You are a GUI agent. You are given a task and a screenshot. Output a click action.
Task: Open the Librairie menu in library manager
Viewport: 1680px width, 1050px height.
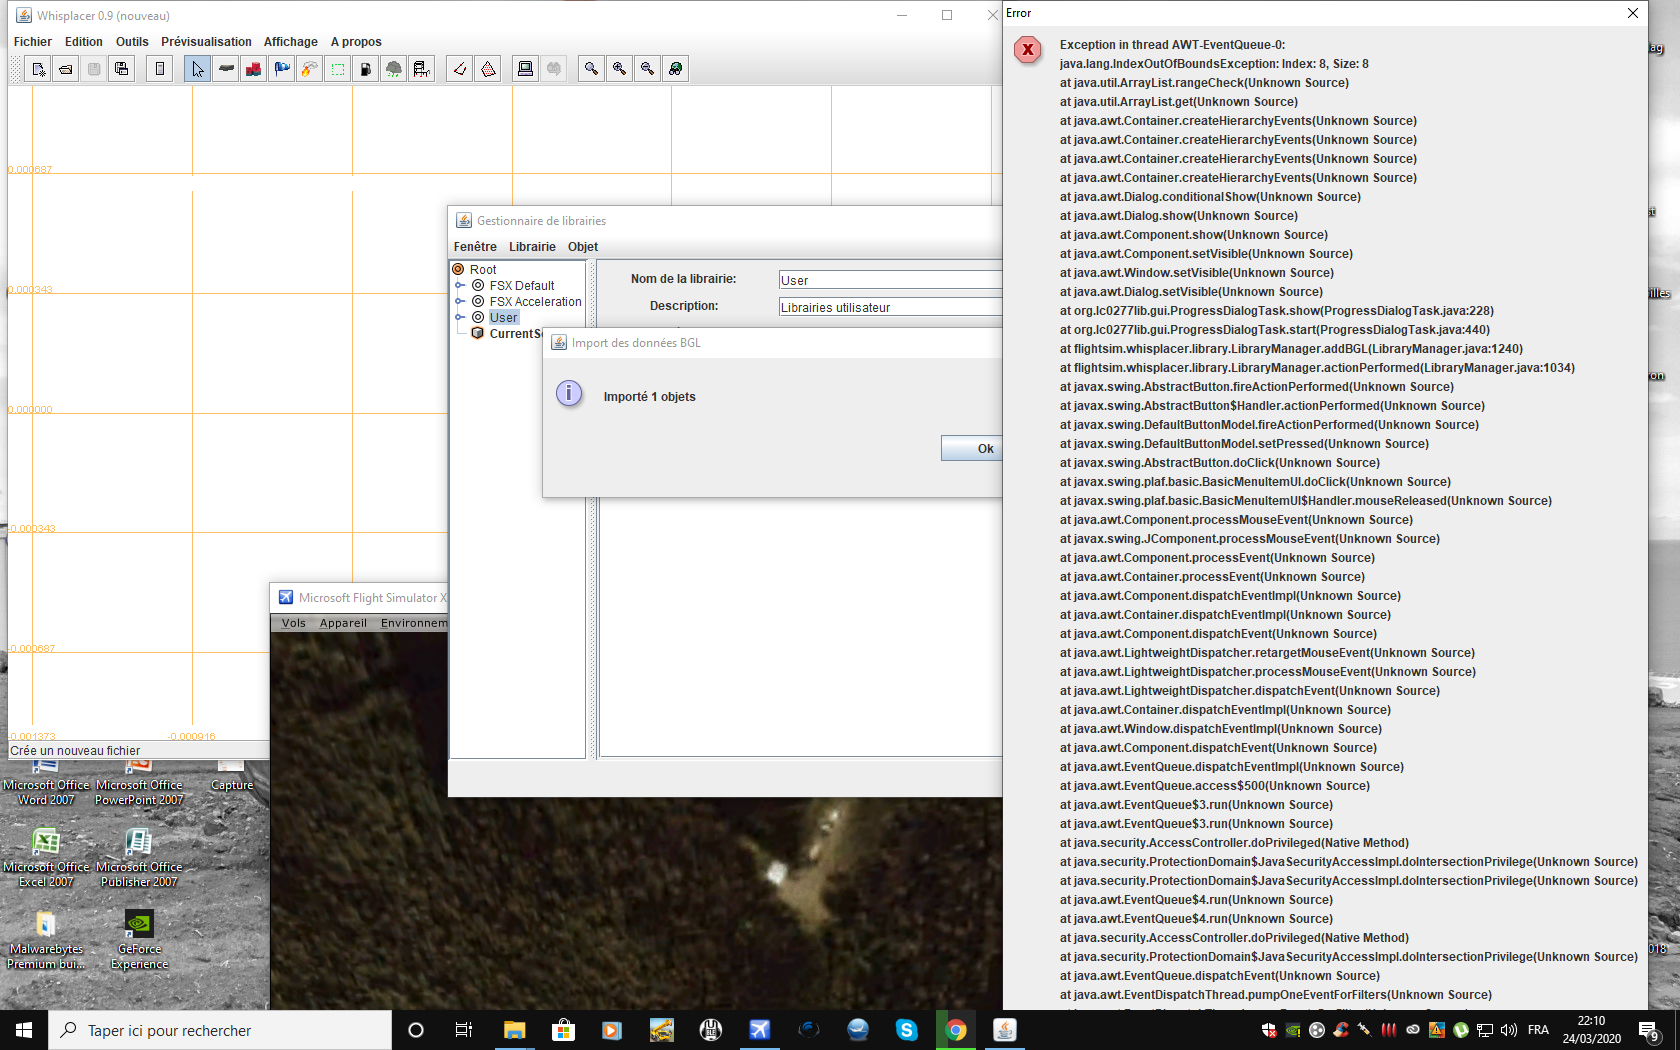[x=532, y=247]
